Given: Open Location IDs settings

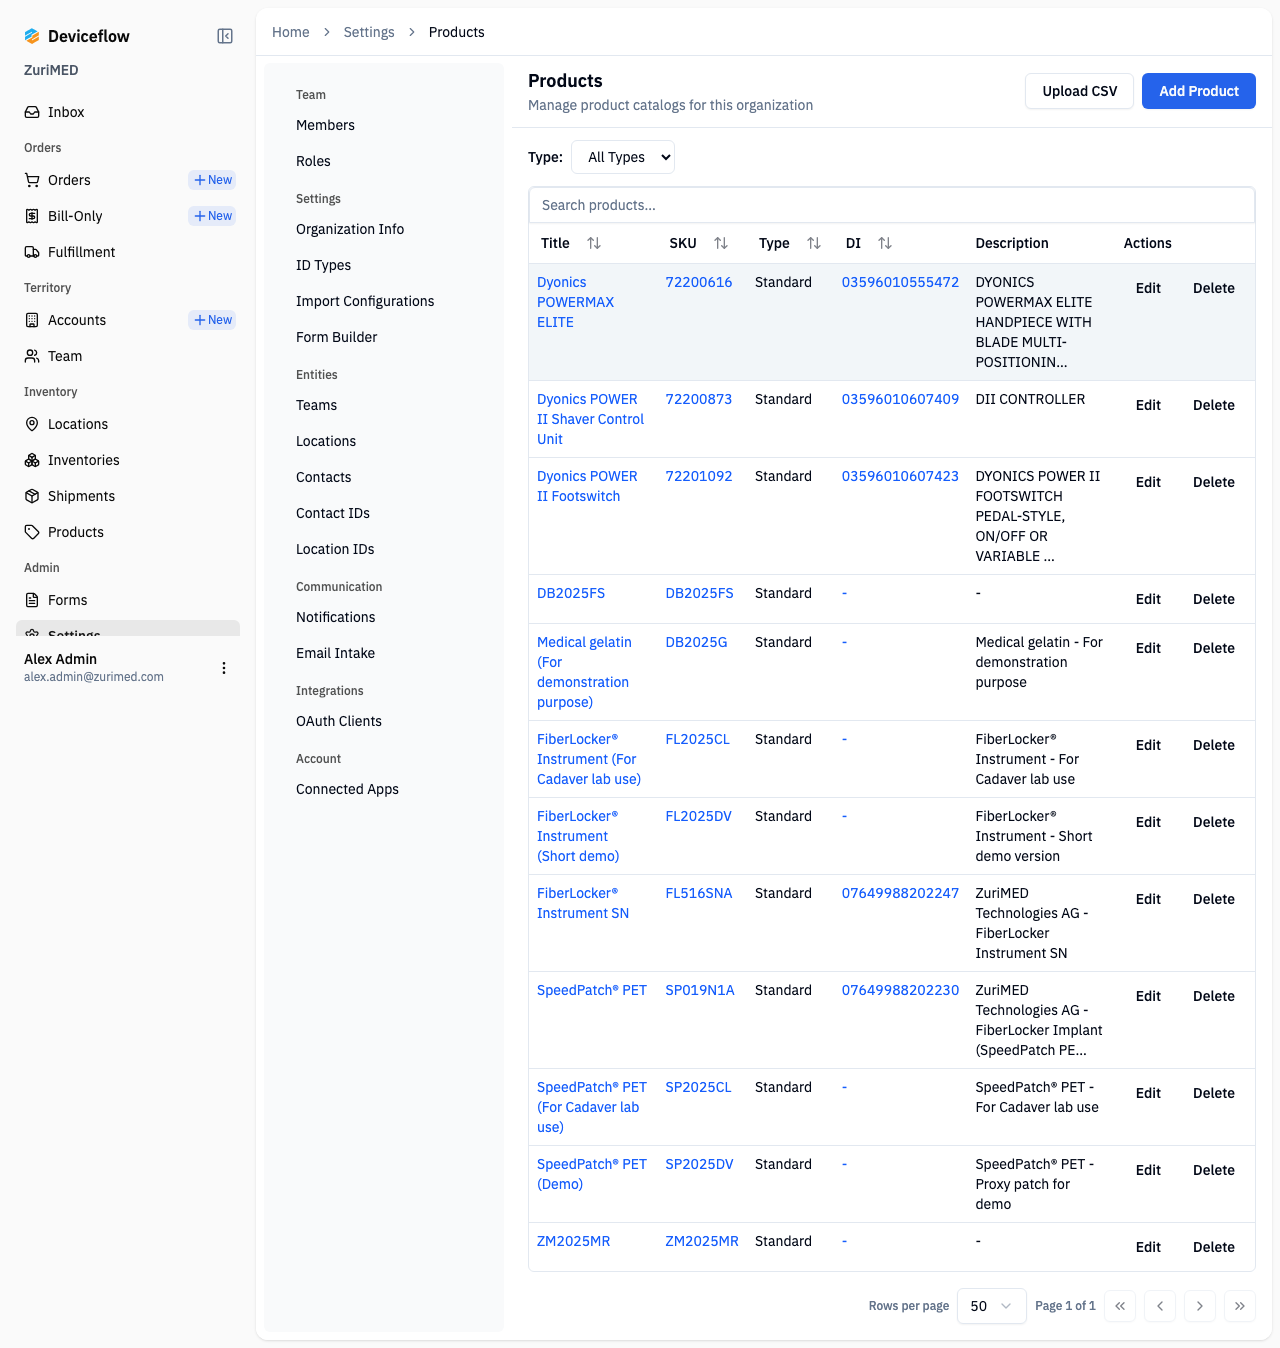Looking at the screenshot, I should 335,549.
